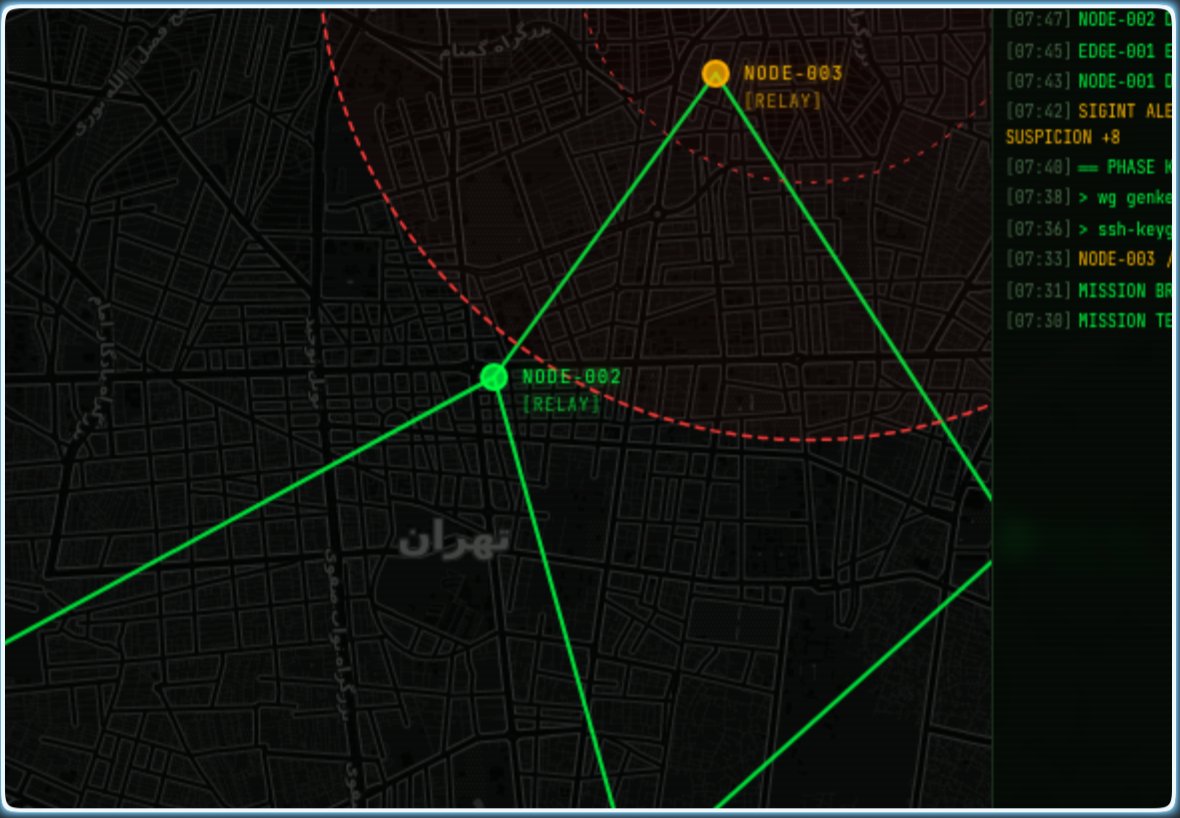Screen dimensions: 1180x818
Task: Click the [RELAY] tag under NODE-003
Action: 782,101
